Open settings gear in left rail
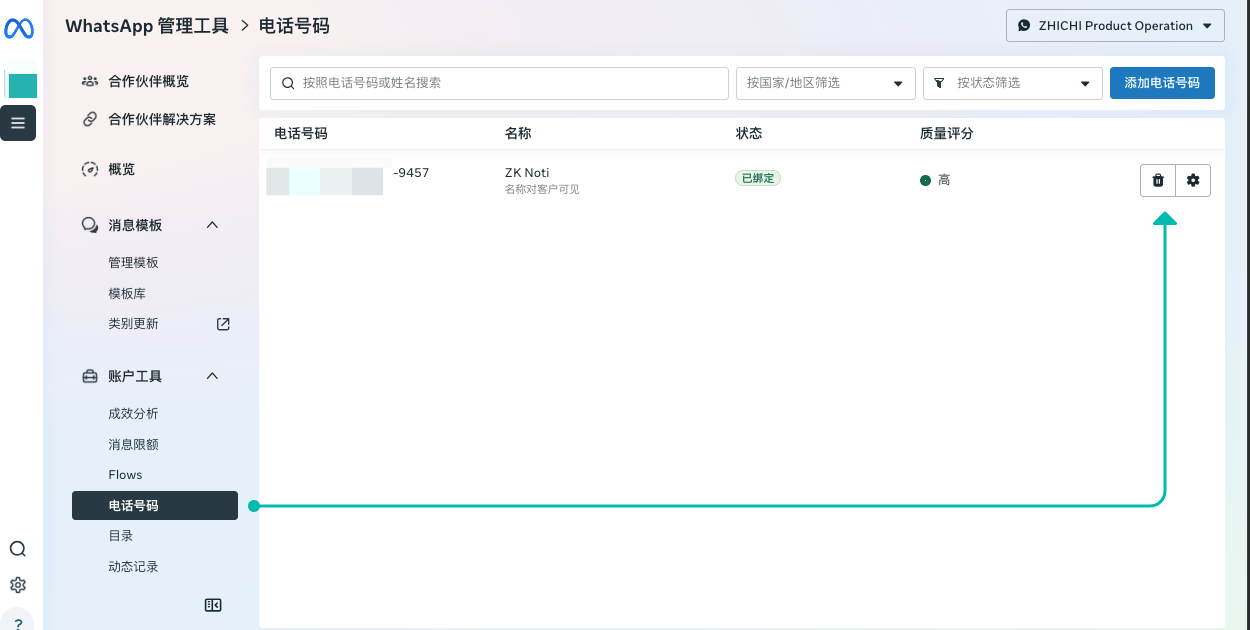The width and height of the screenshot is (1250, 630). pos(18,585)
